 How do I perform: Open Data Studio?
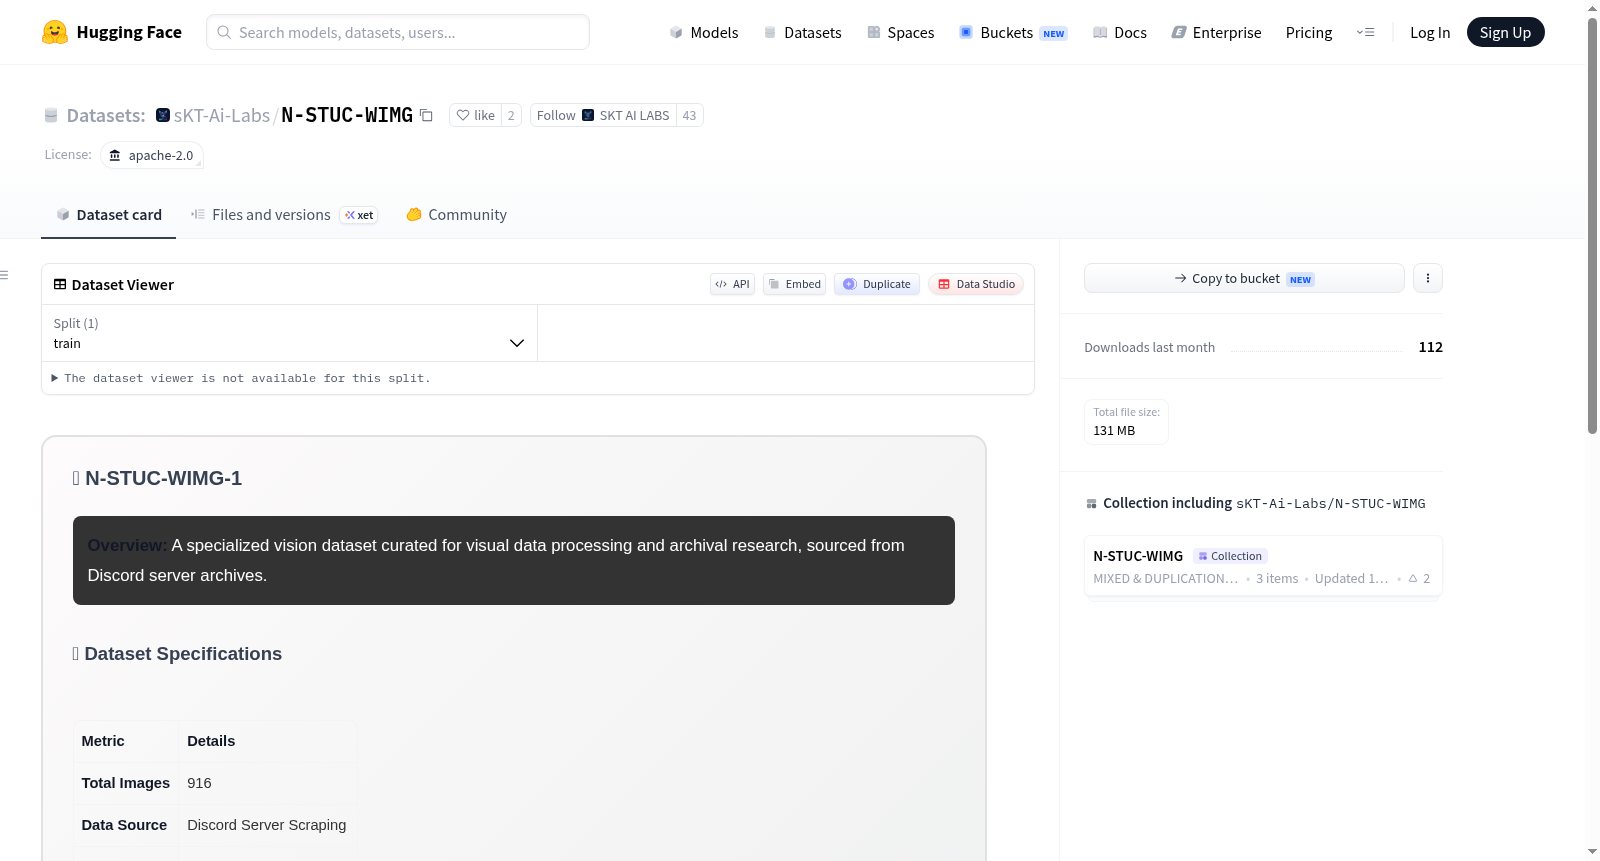click(x=976, y=284)
